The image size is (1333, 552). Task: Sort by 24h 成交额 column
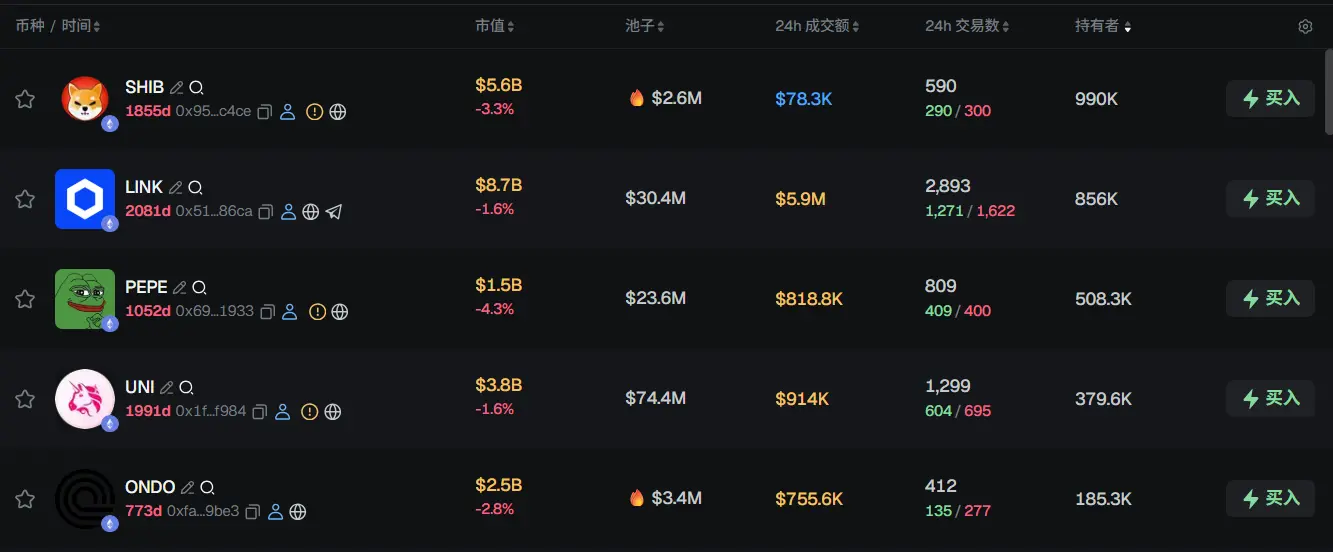click(x=817, y=26)
